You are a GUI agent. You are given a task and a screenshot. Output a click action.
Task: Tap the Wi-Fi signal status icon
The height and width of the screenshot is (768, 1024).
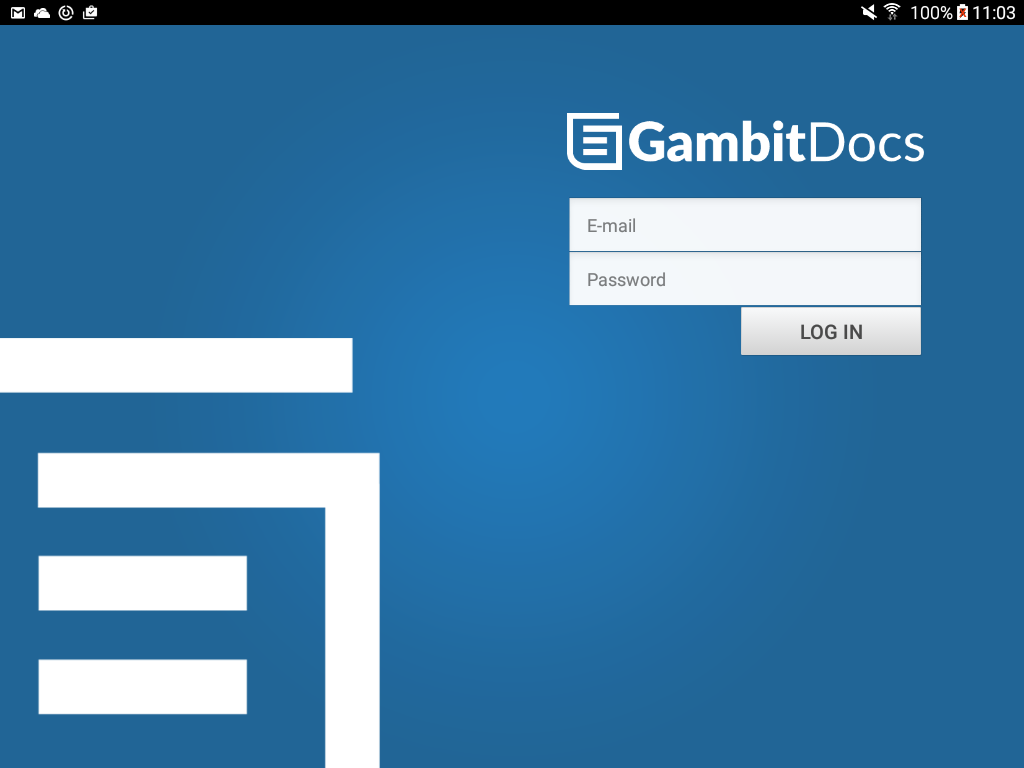point(892,12)
